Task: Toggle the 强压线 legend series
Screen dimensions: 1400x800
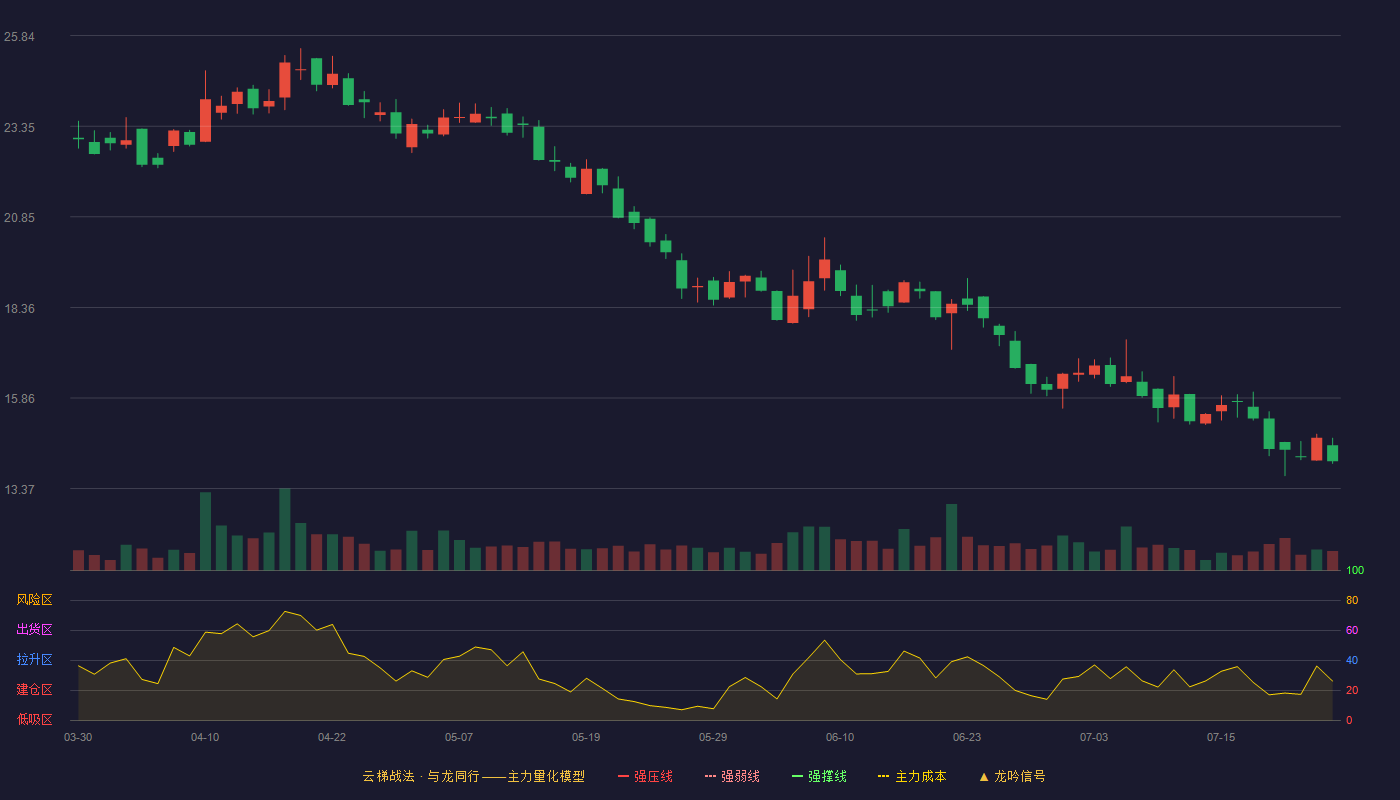Action: click(x=645, y=776)
